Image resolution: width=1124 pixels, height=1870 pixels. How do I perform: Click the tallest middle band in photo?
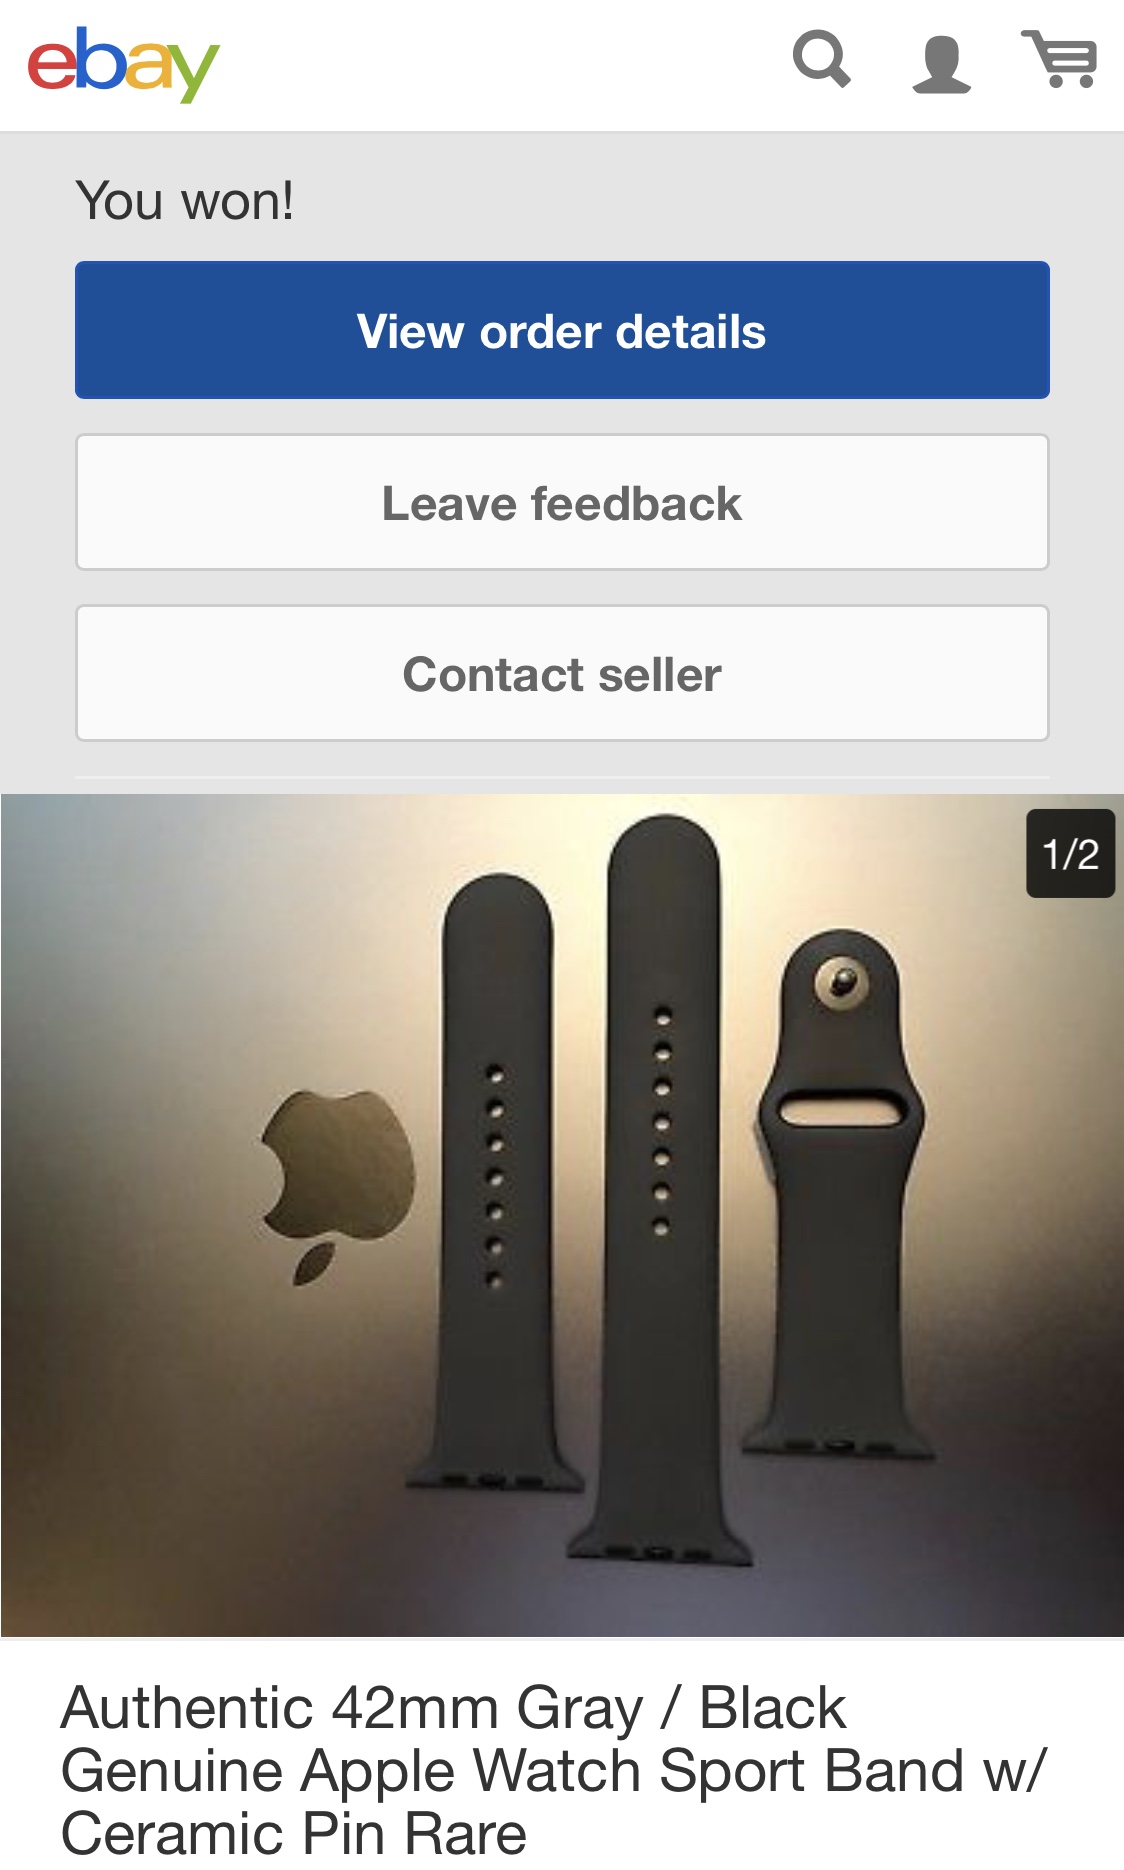coord(663,1190)
